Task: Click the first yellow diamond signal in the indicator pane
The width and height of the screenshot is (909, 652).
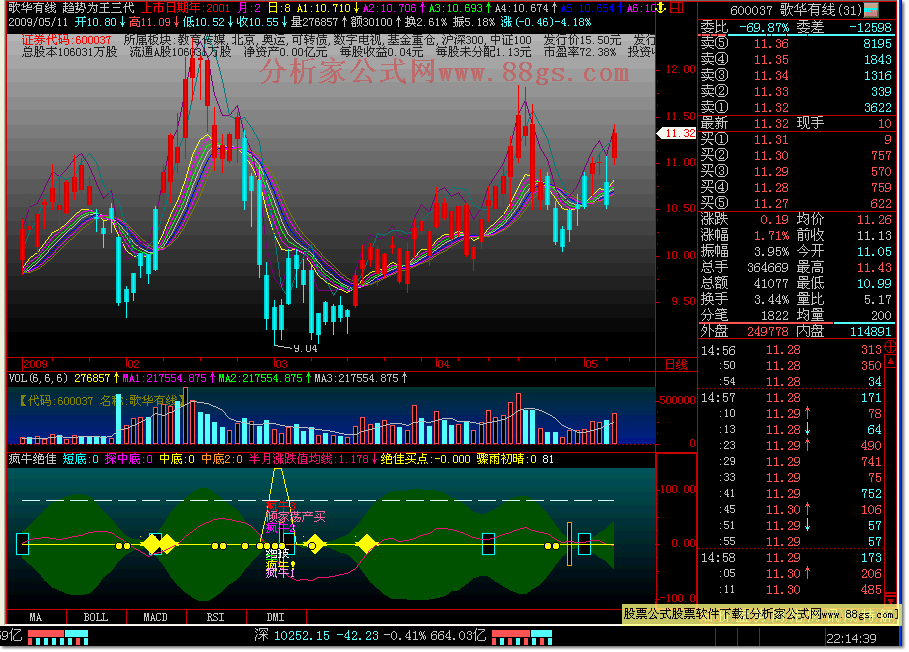Action: (152, 544)
